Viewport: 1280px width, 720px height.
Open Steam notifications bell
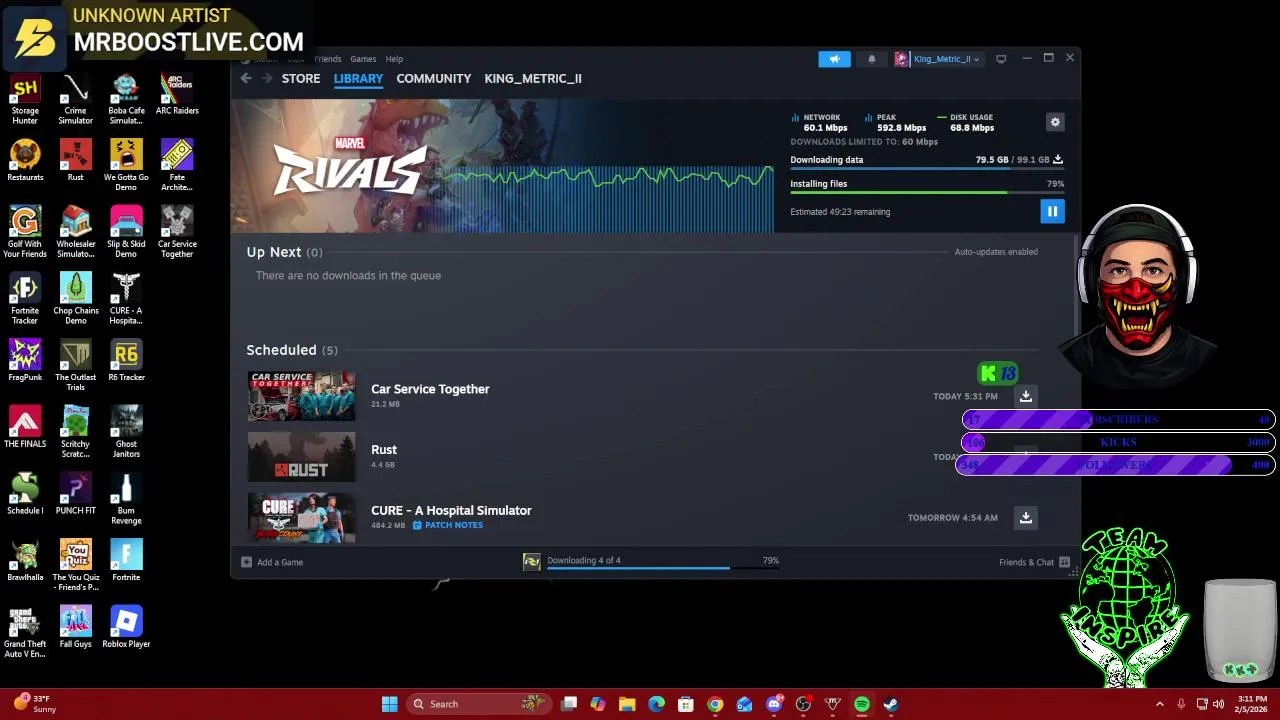(871, 59)
